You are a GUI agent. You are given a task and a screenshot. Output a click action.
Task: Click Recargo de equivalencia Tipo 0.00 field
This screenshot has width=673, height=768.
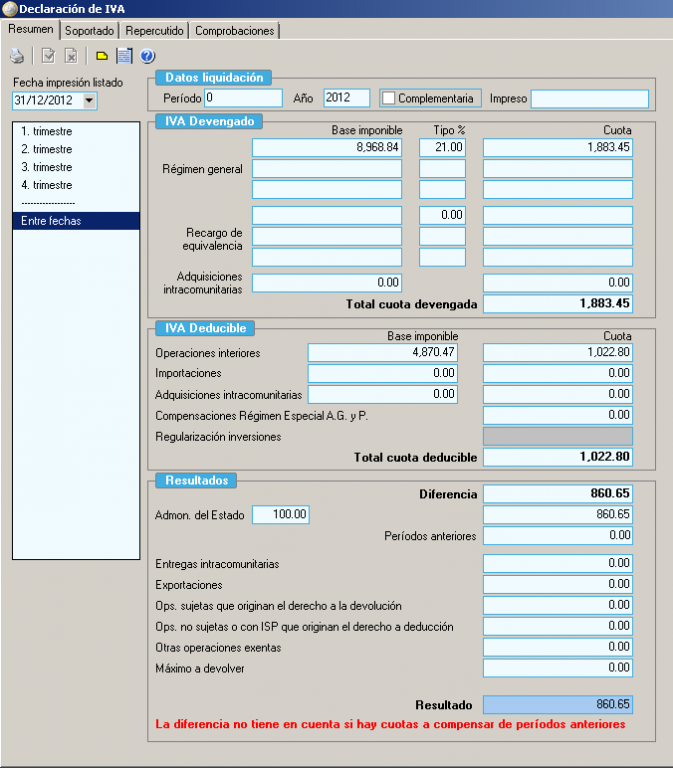442,215
